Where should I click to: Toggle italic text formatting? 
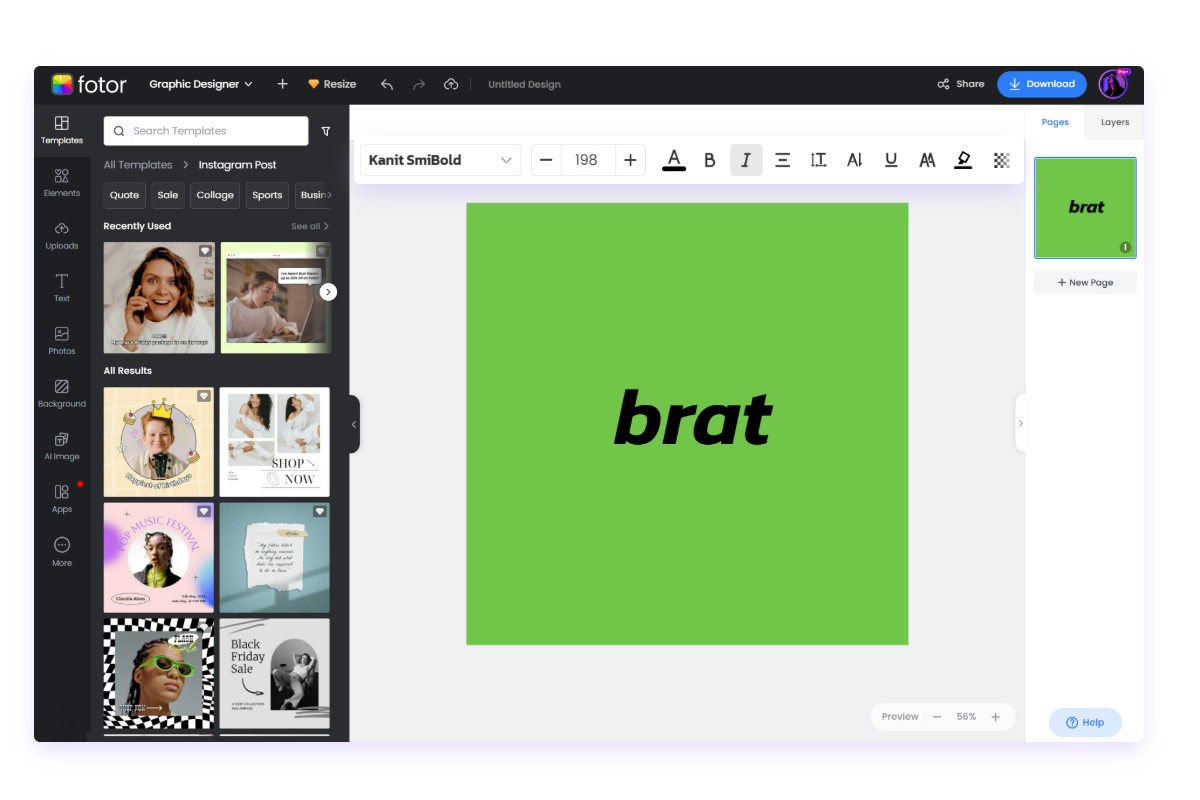pyautogui.click(x=746, y=160)
